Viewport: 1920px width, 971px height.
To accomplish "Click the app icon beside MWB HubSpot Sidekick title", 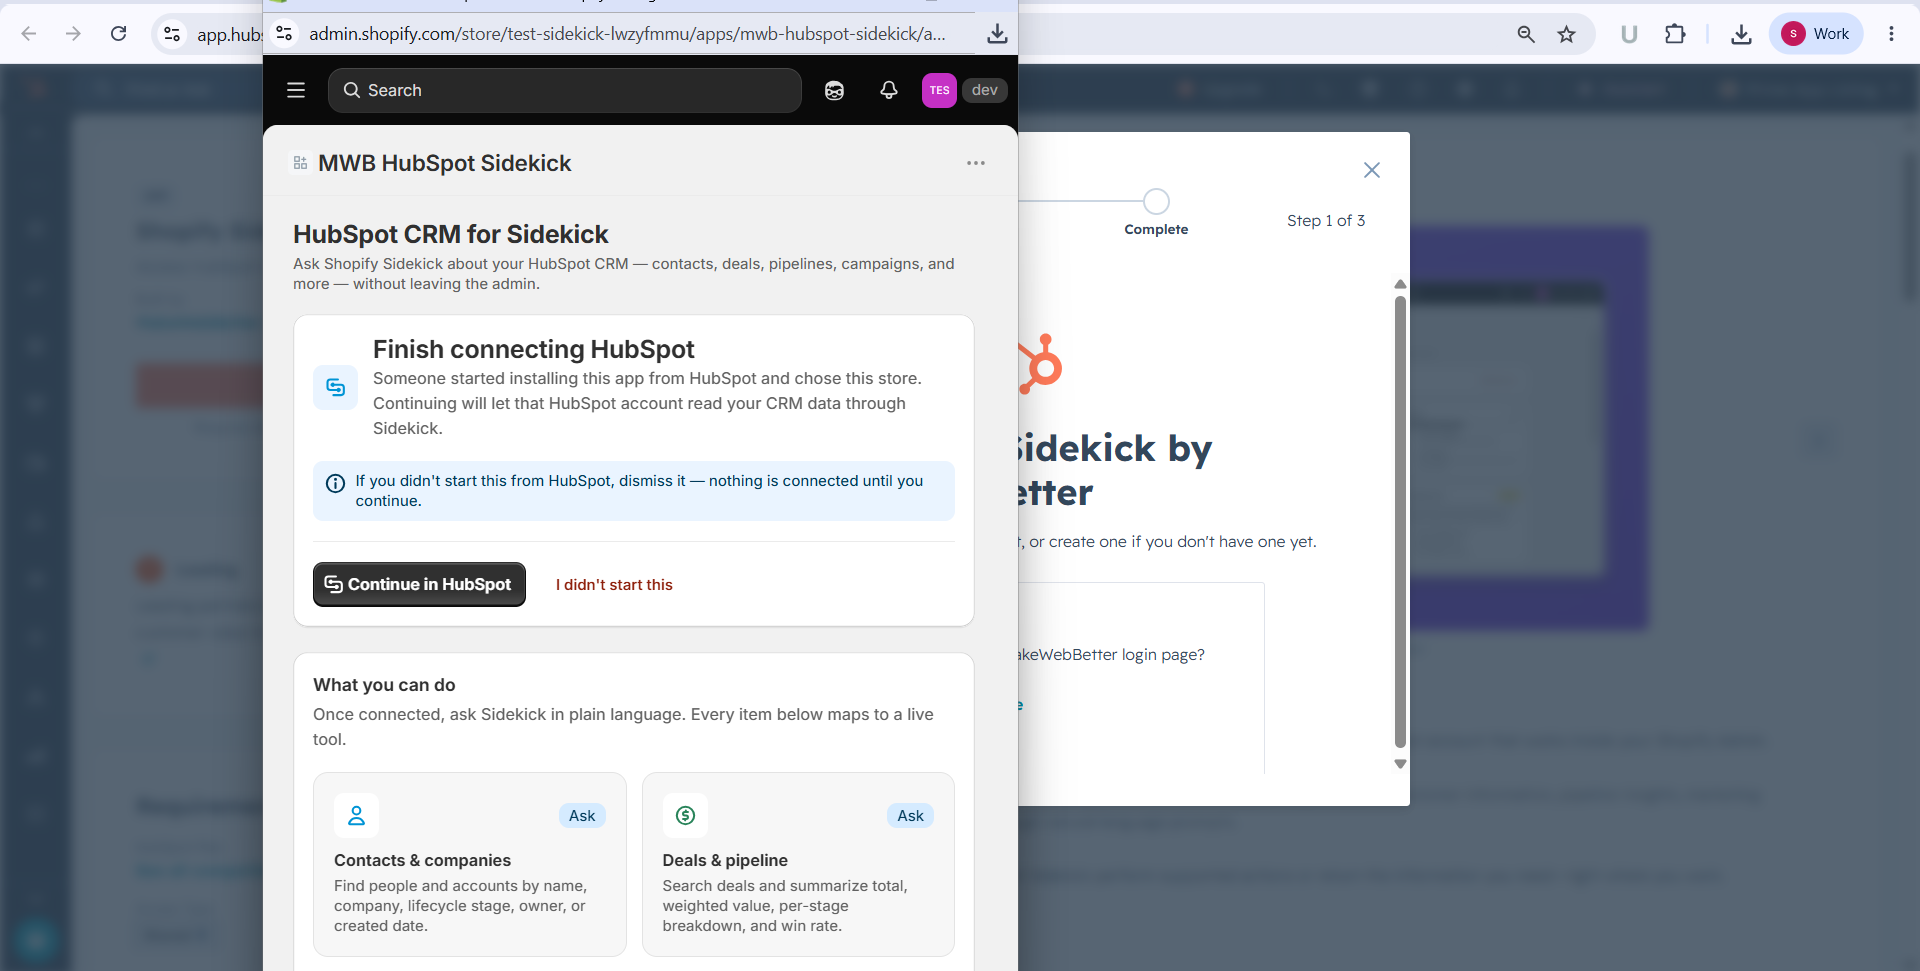I will pyautogui.click(x=300, y=163).
